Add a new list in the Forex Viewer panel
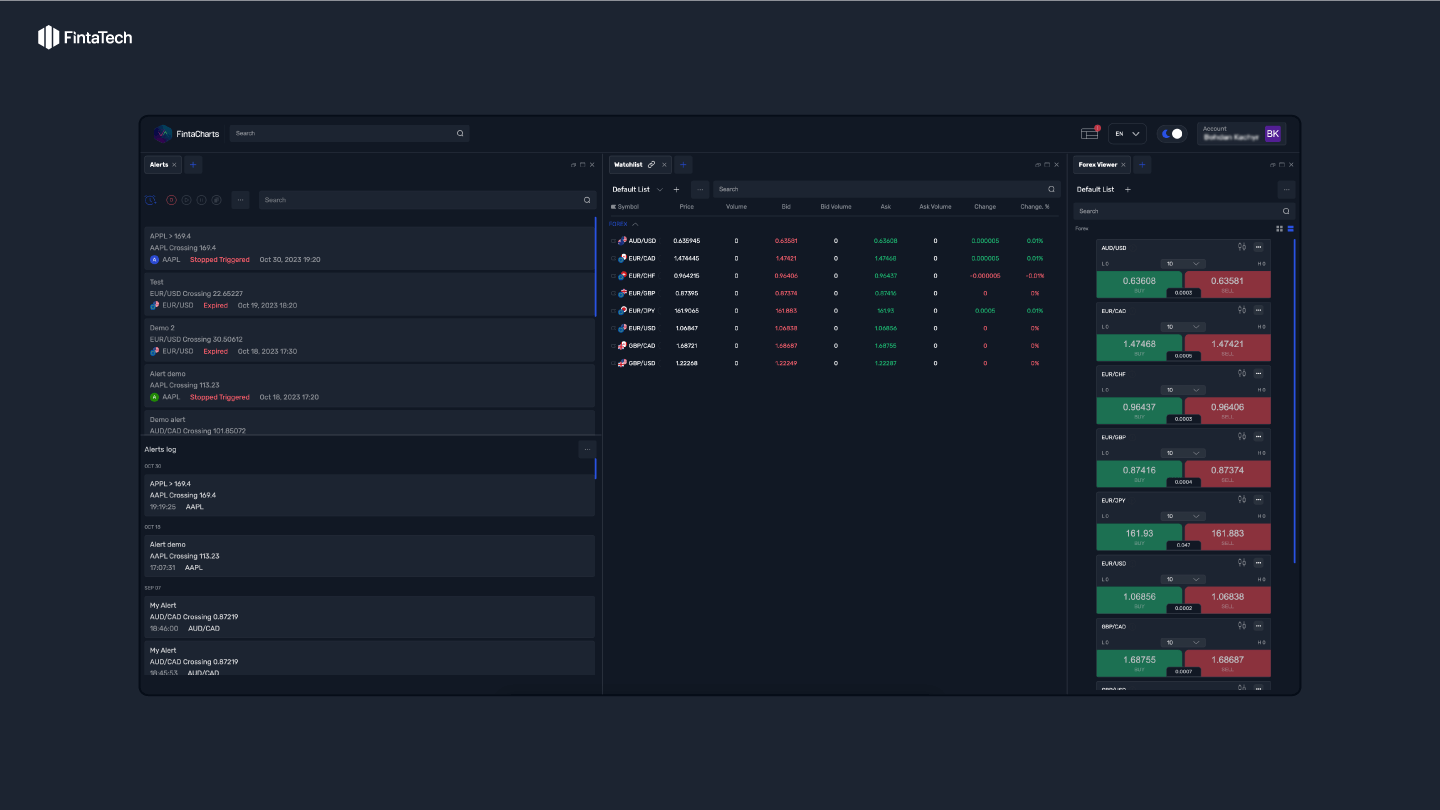The image size is (1440, 810). pos(1128,189)
